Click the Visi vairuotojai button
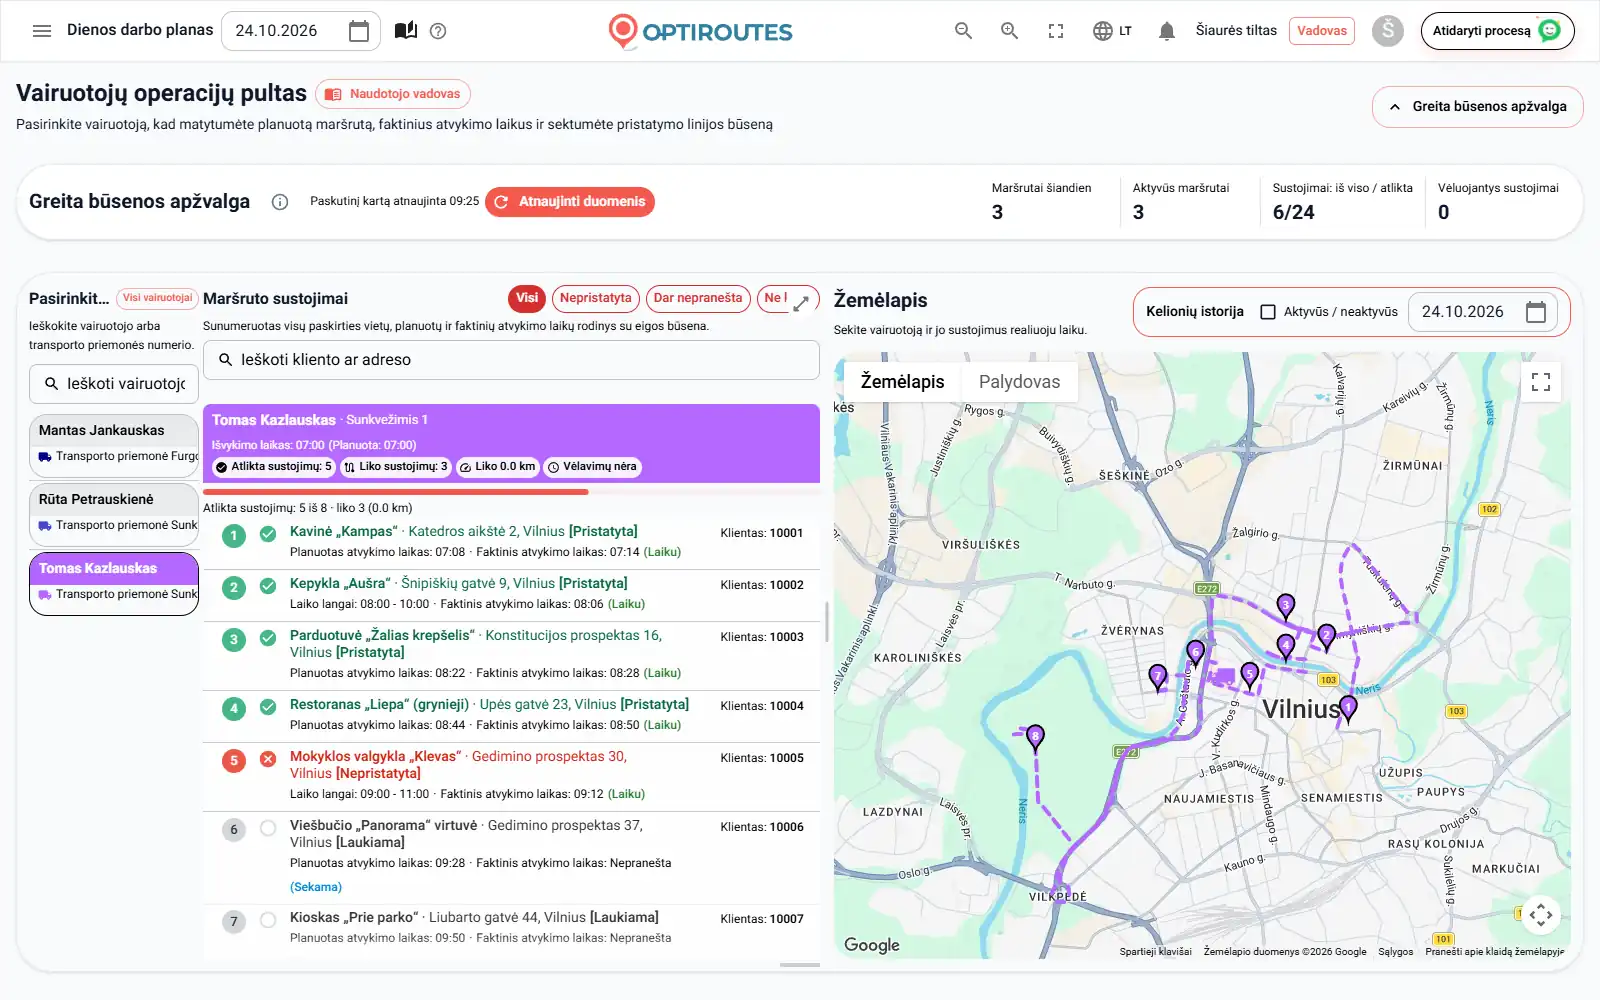The image size is (1600, 1000). tap(157, 298)
